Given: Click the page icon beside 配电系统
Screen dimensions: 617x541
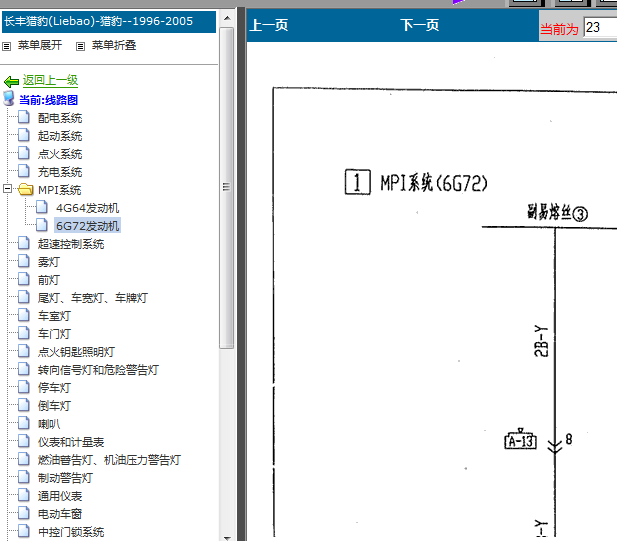Looking at the screenshot, I should coord(24,117).
